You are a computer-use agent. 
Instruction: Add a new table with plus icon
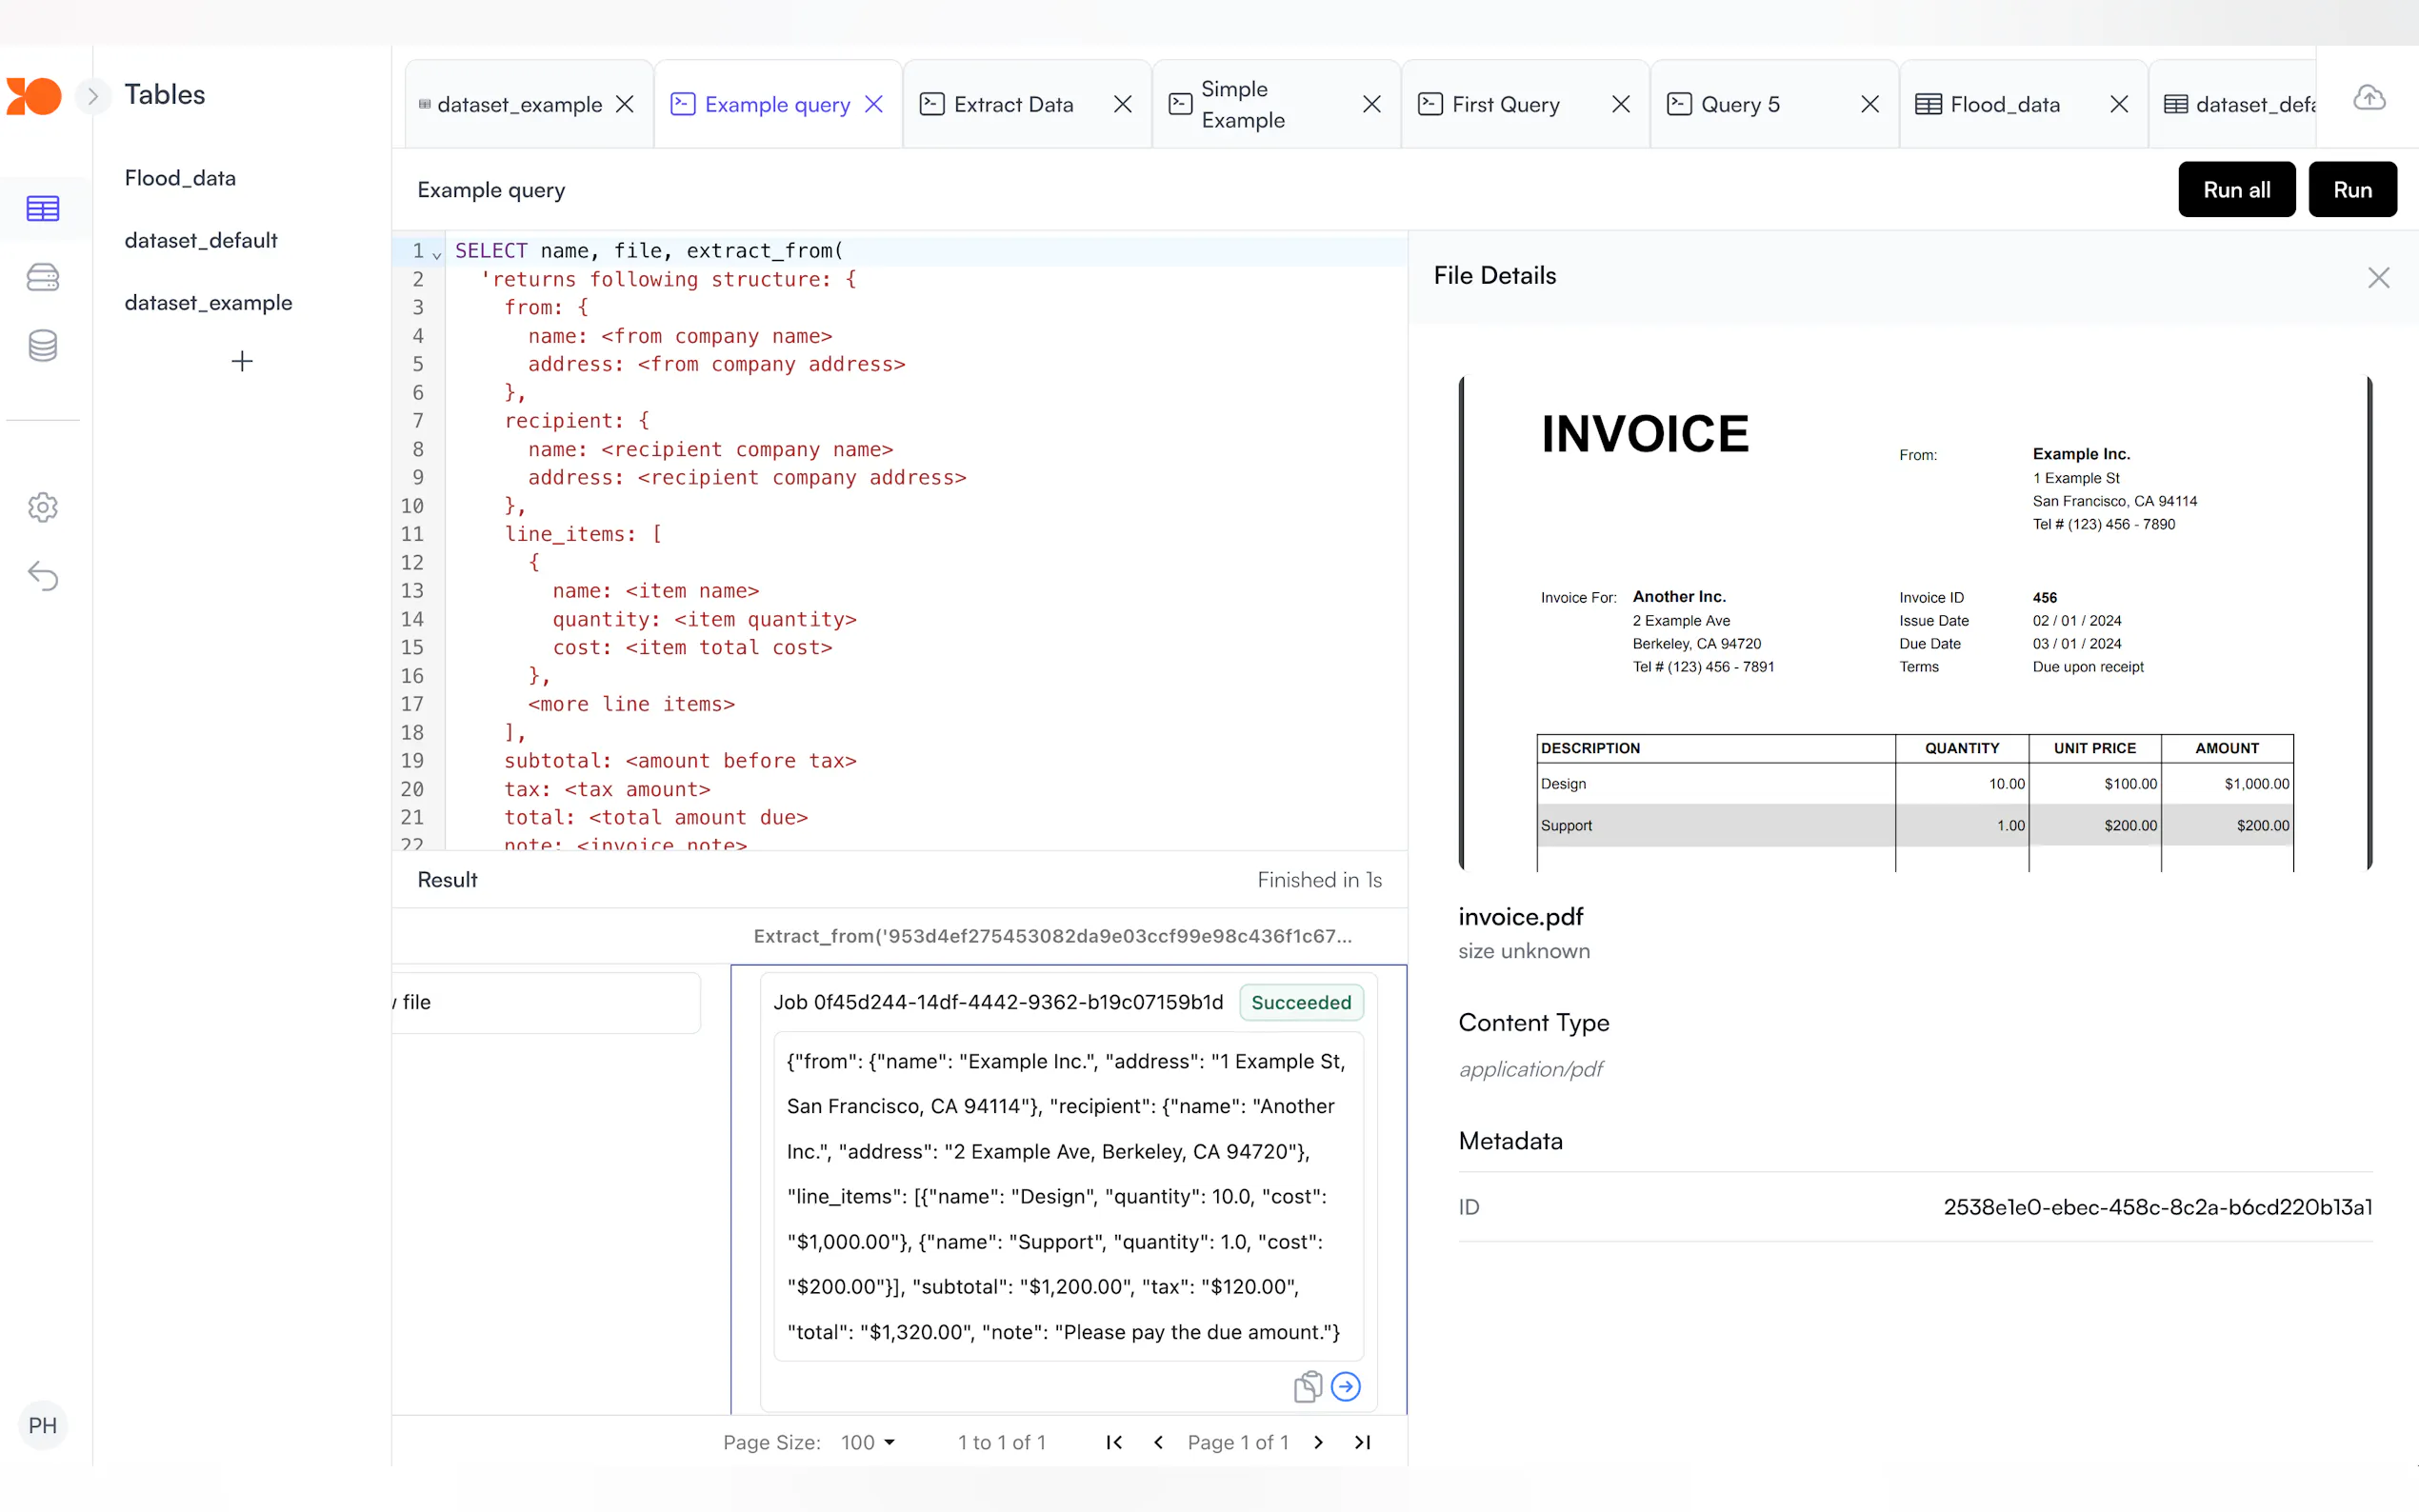(241, 361)
